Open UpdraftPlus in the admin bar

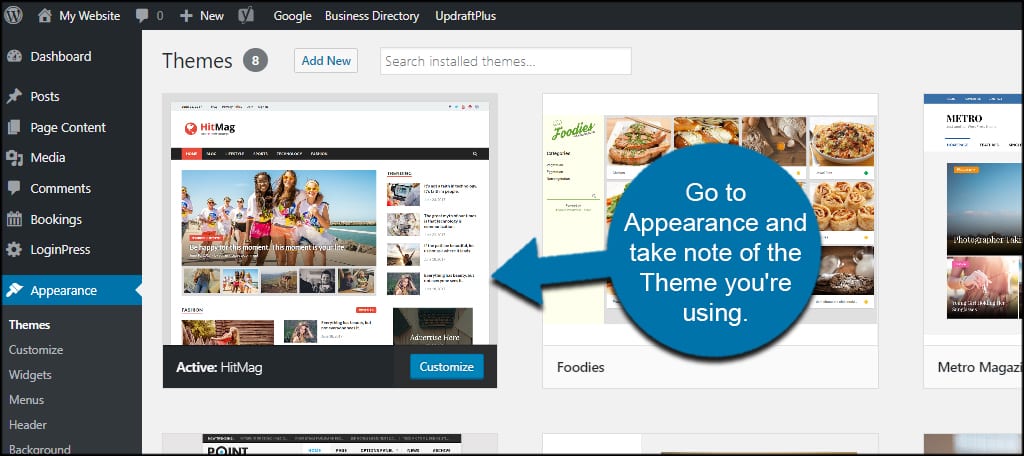466,16
